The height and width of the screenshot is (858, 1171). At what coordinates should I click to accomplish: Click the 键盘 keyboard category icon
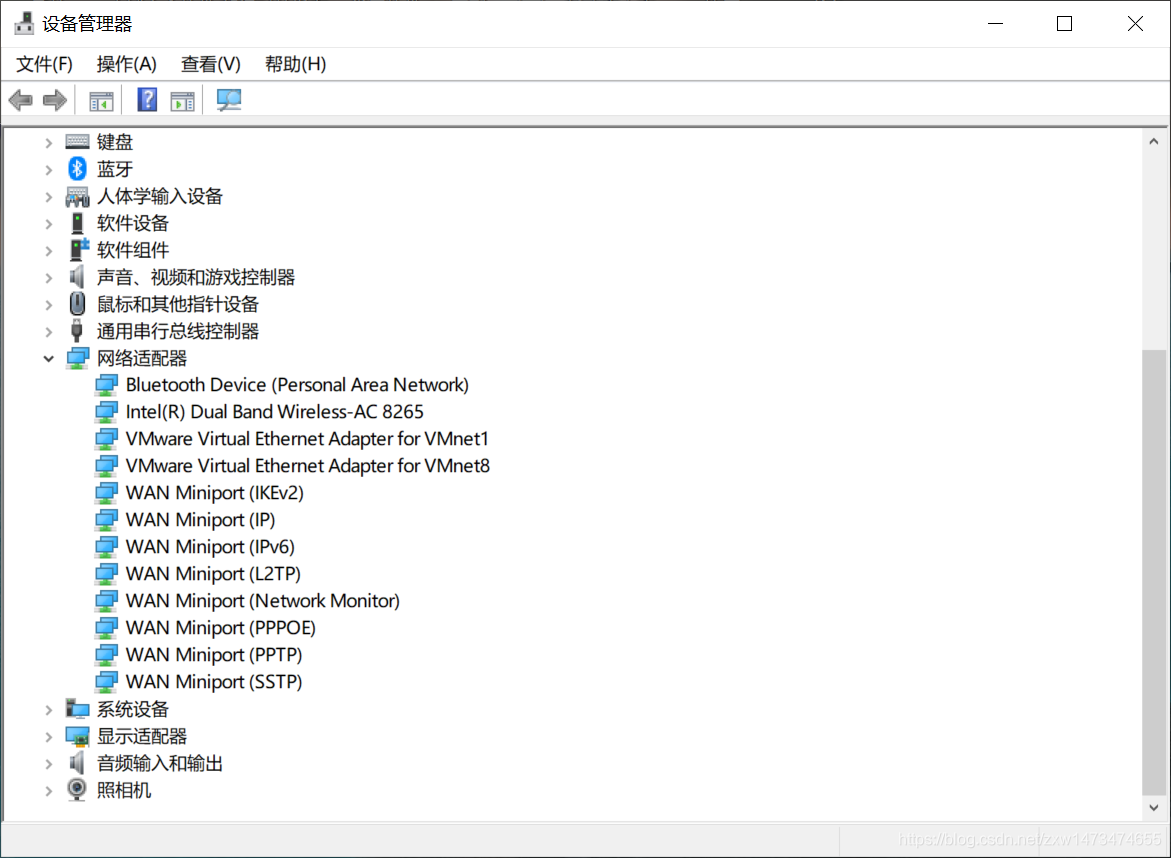[x=77, y=141]
